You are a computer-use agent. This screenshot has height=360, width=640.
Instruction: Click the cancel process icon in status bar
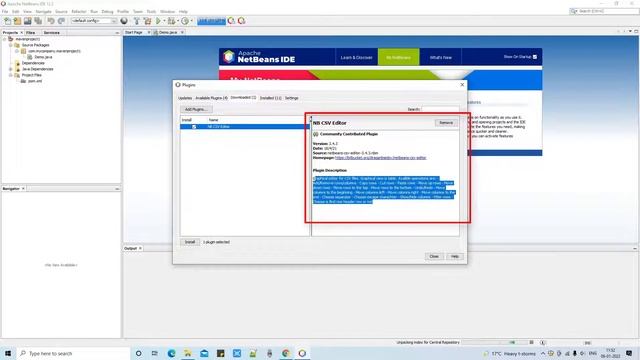point(531,342)
